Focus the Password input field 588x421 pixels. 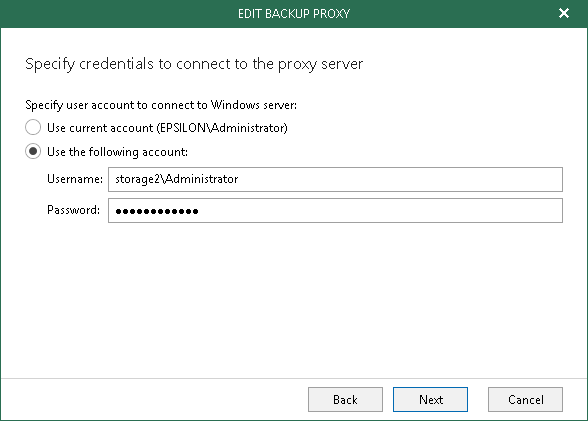335,210
